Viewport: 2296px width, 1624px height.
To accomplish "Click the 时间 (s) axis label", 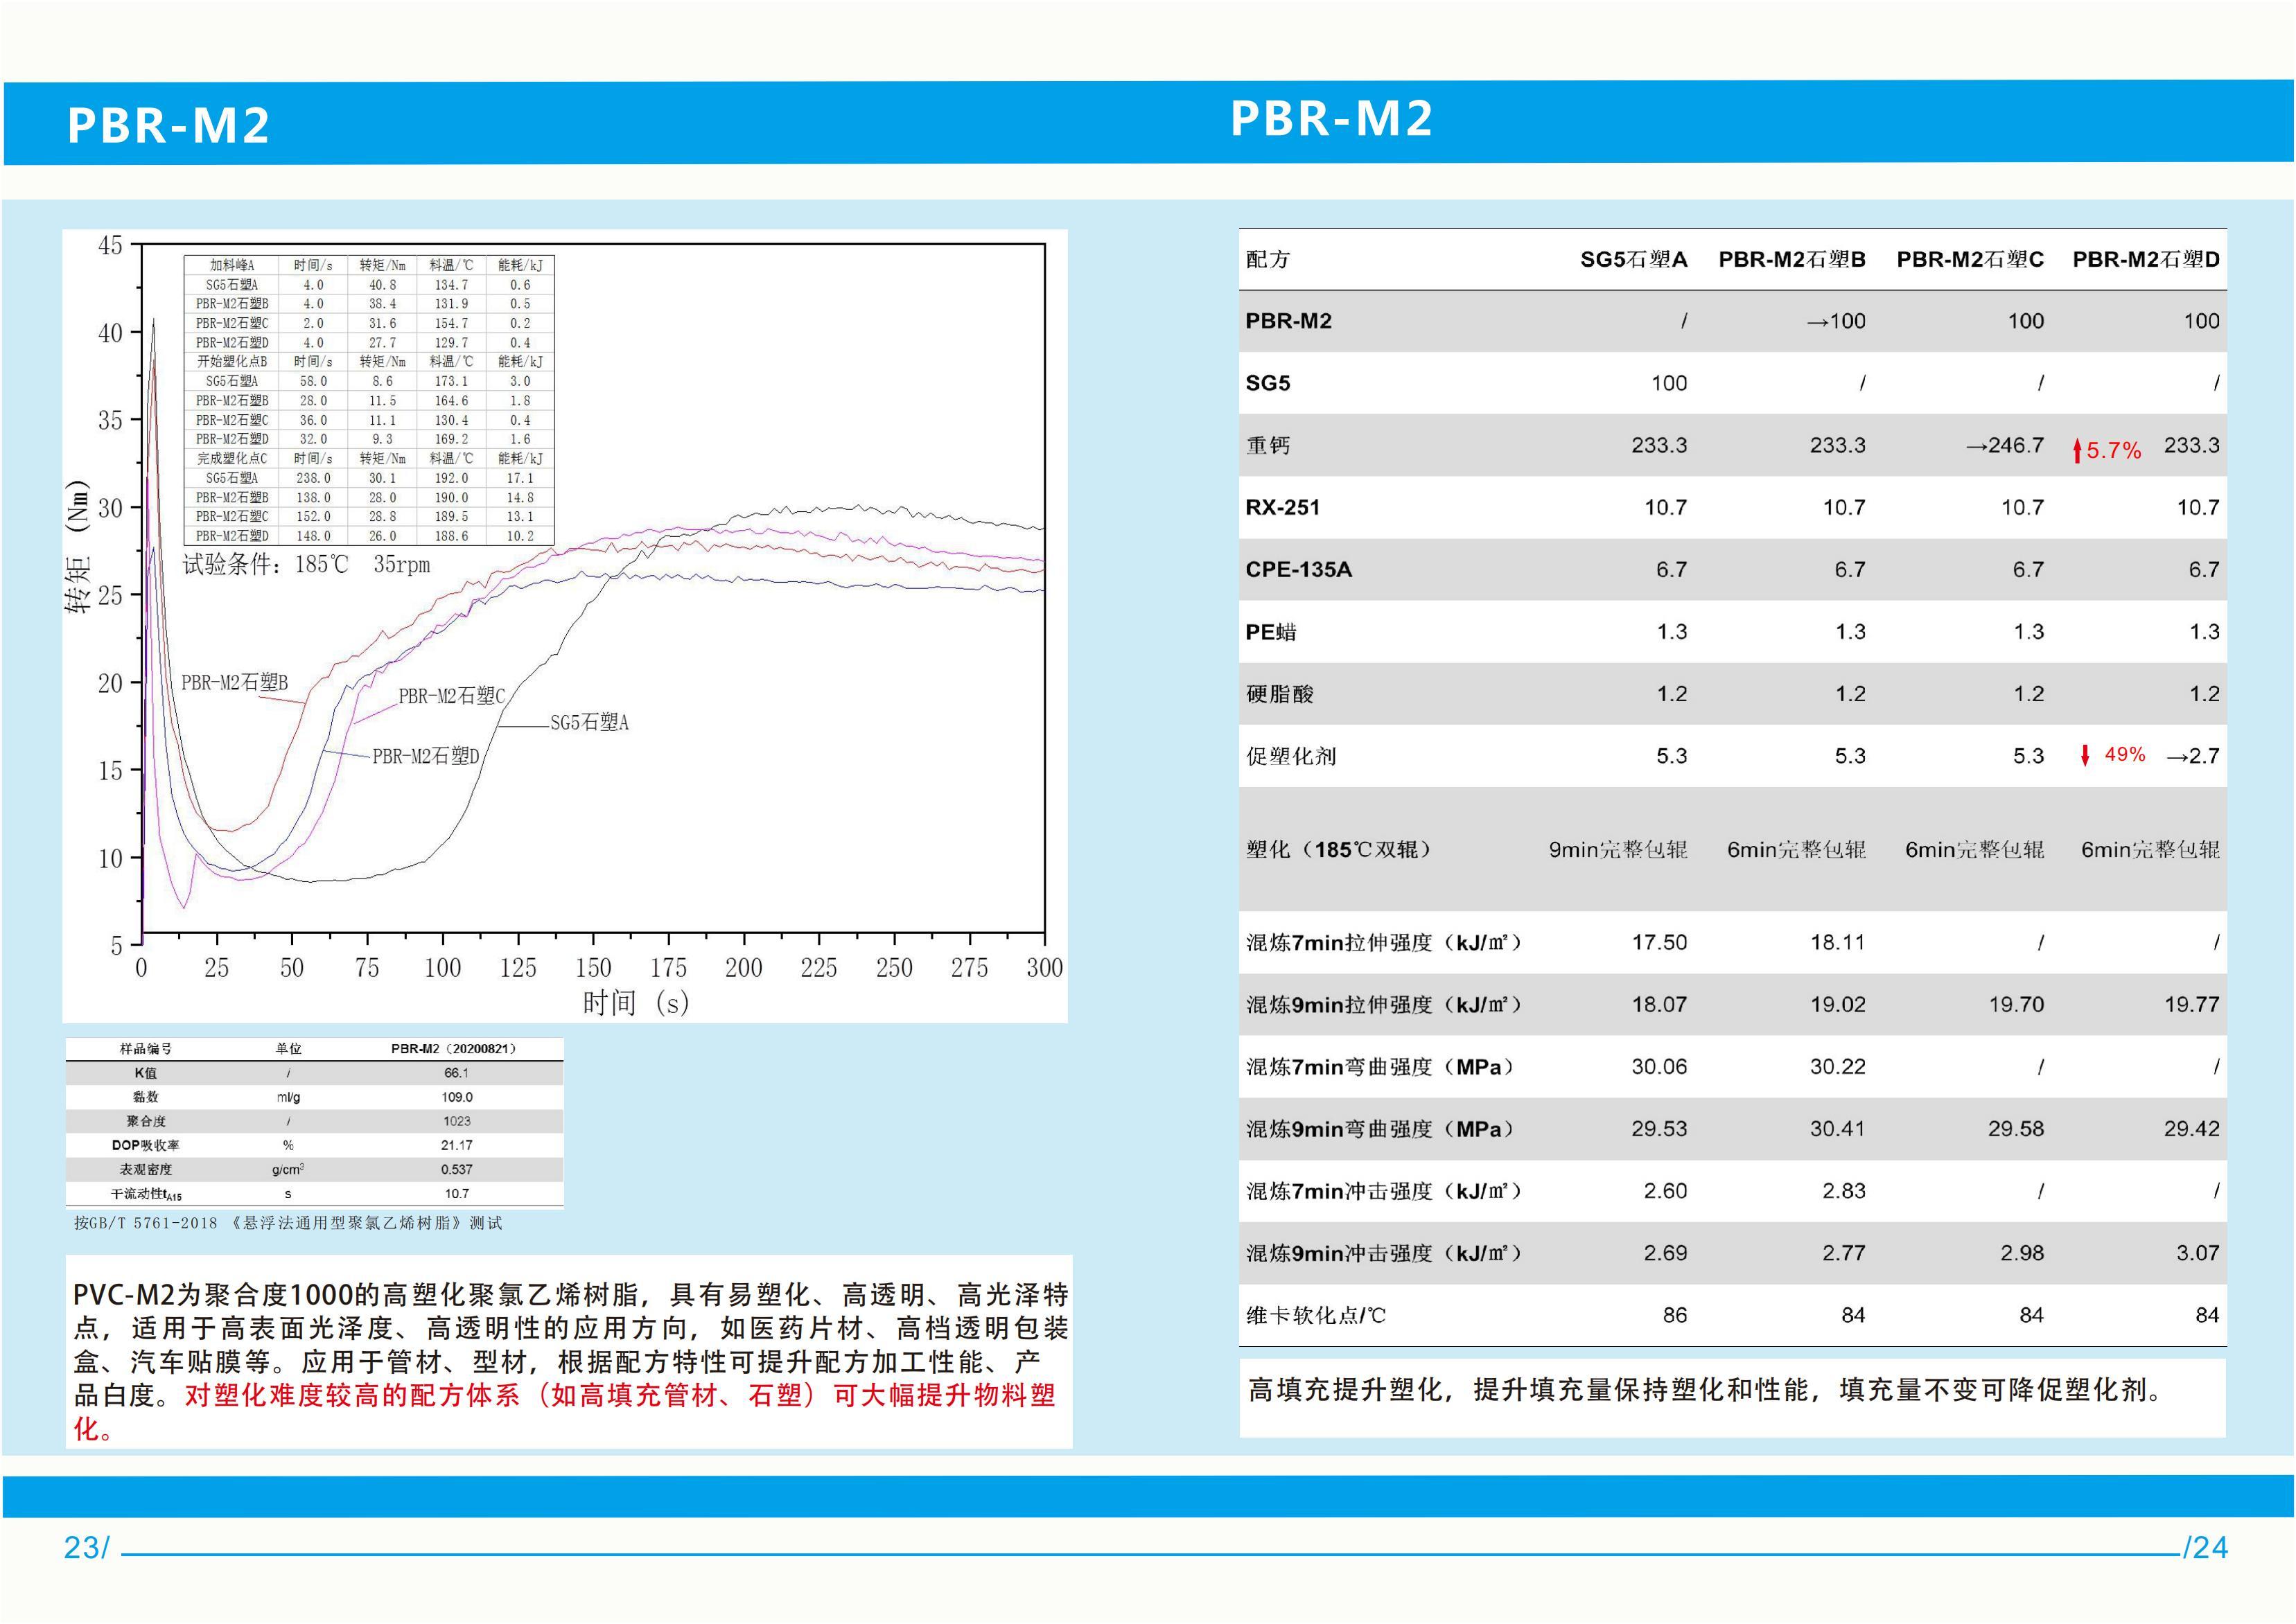I will 636,1002.
